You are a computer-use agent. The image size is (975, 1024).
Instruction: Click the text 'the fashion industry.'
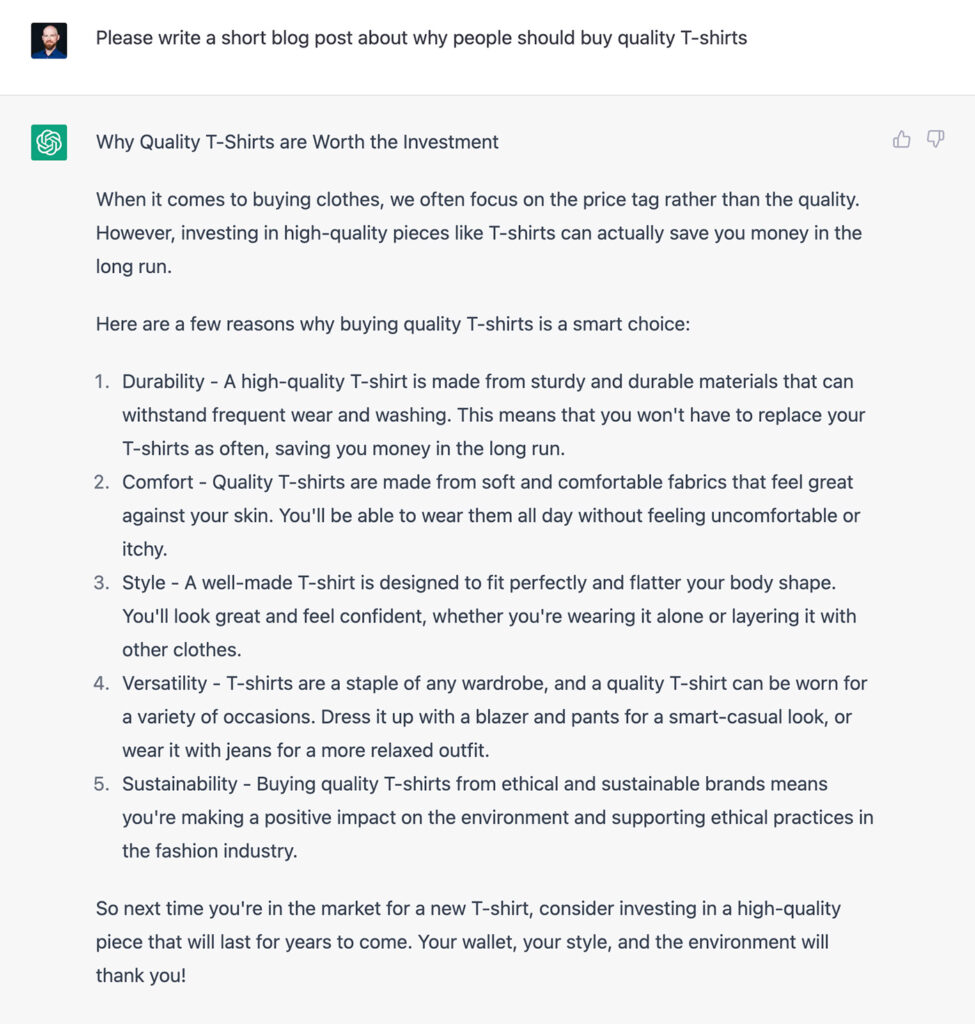(210, 851)
